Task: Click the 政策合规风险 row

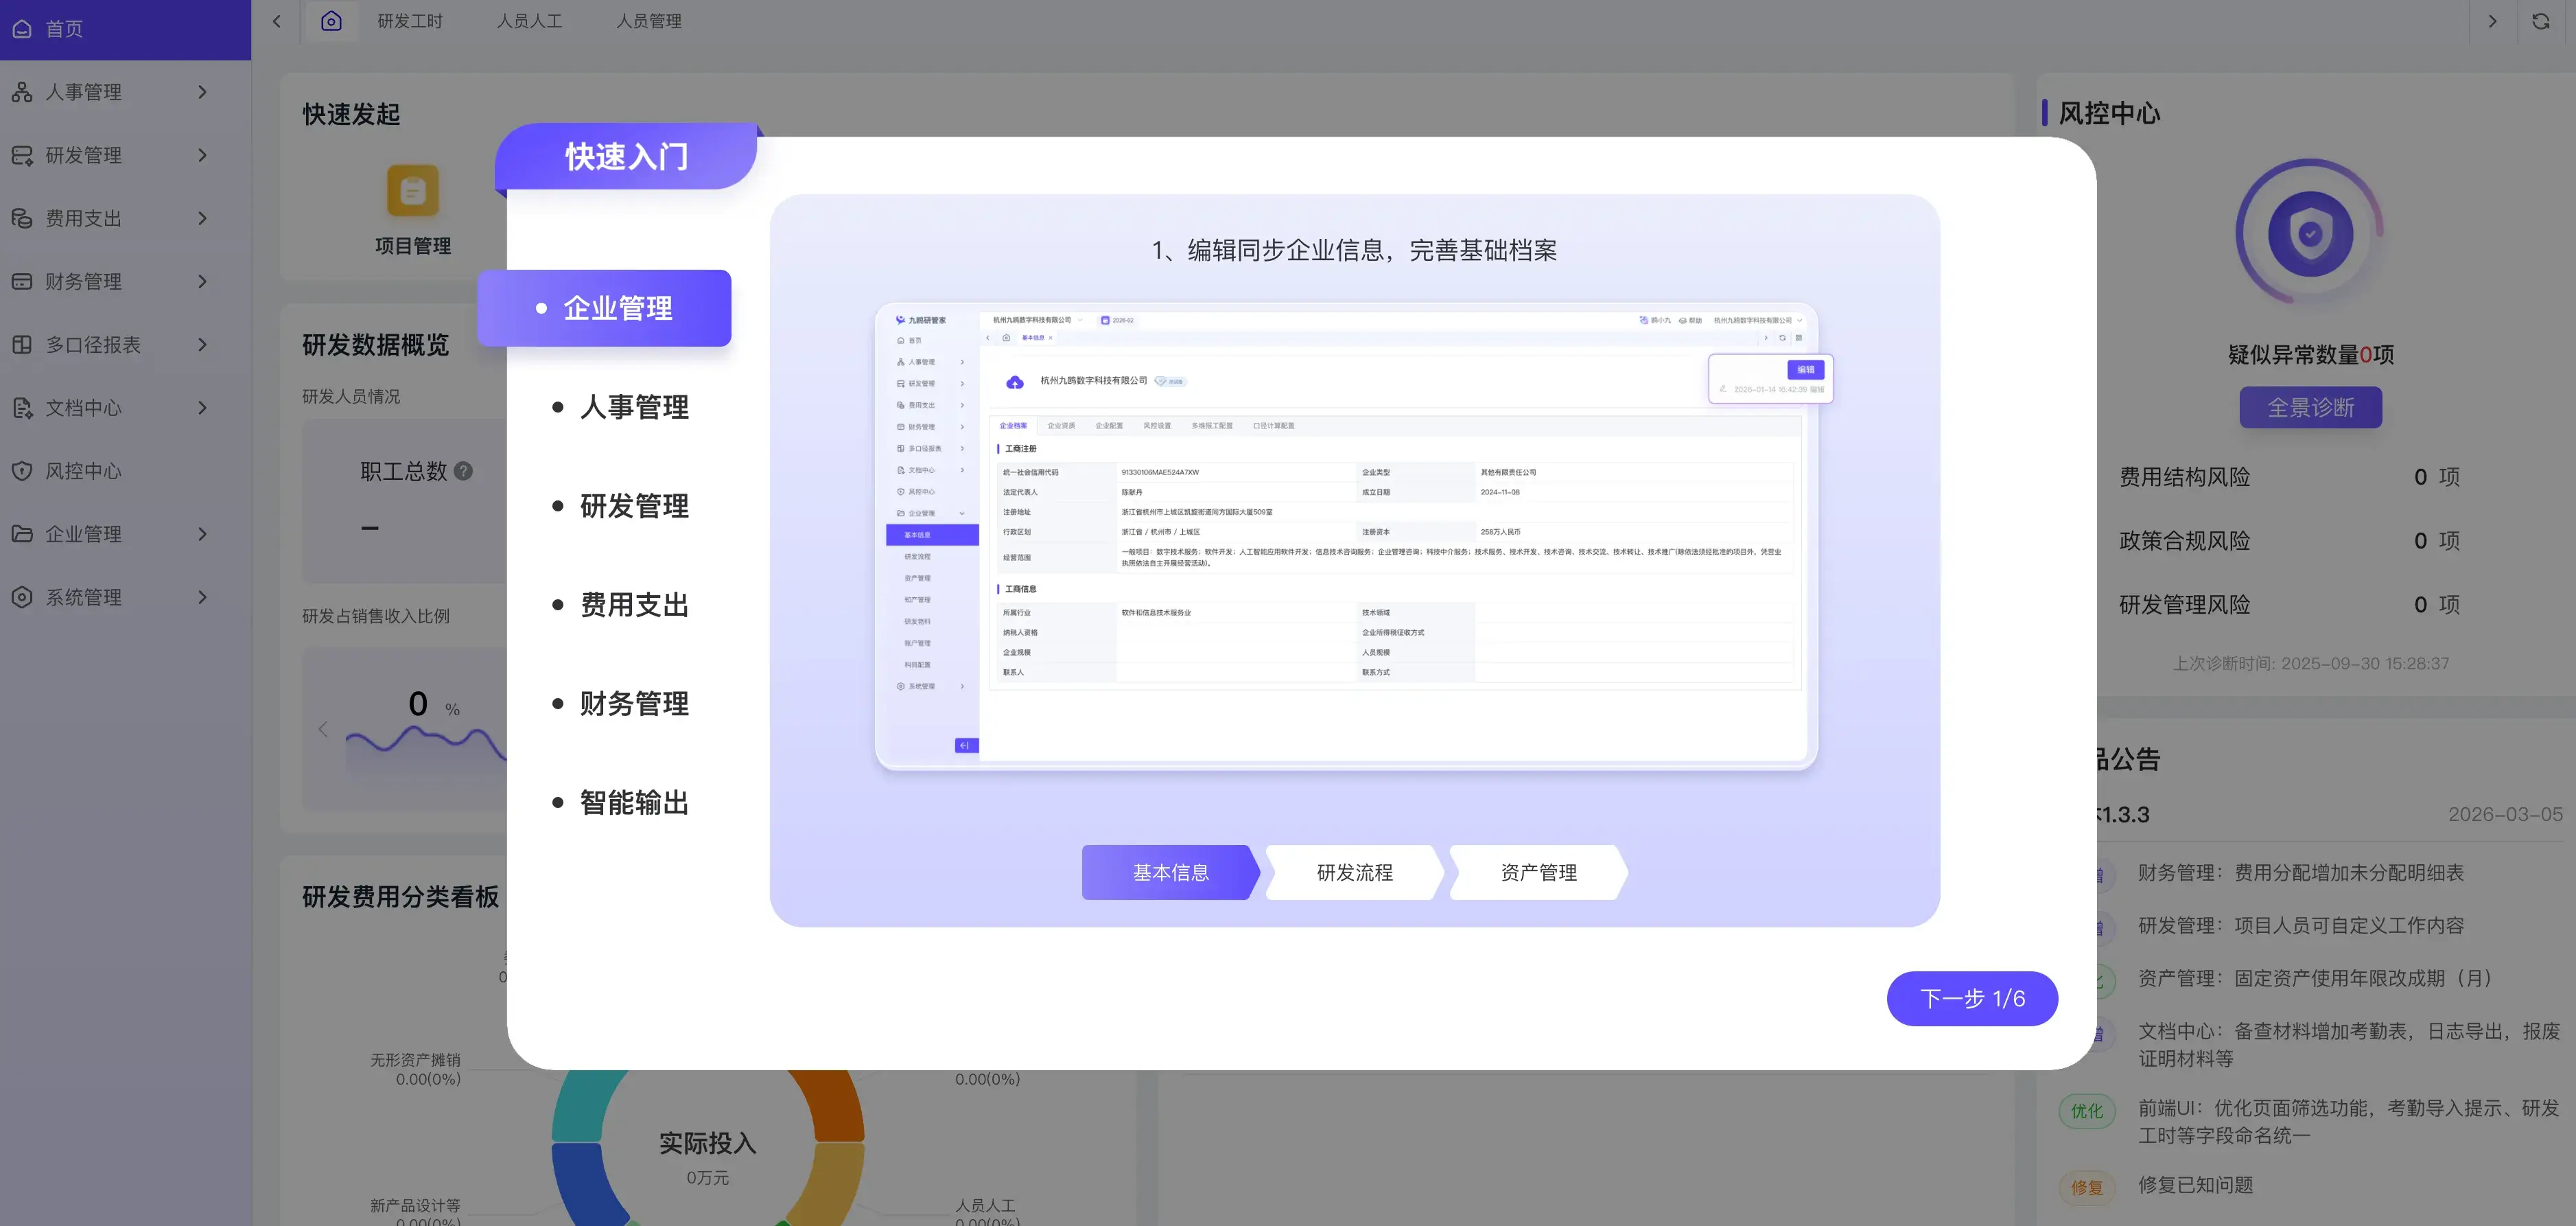Action: (2289, 541)
